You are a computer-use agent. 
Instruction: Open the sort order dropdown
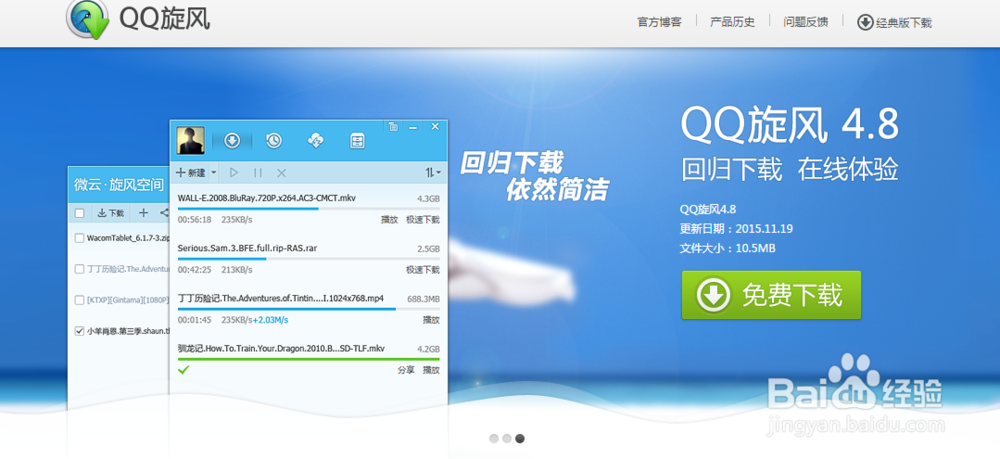pos(433,172)
